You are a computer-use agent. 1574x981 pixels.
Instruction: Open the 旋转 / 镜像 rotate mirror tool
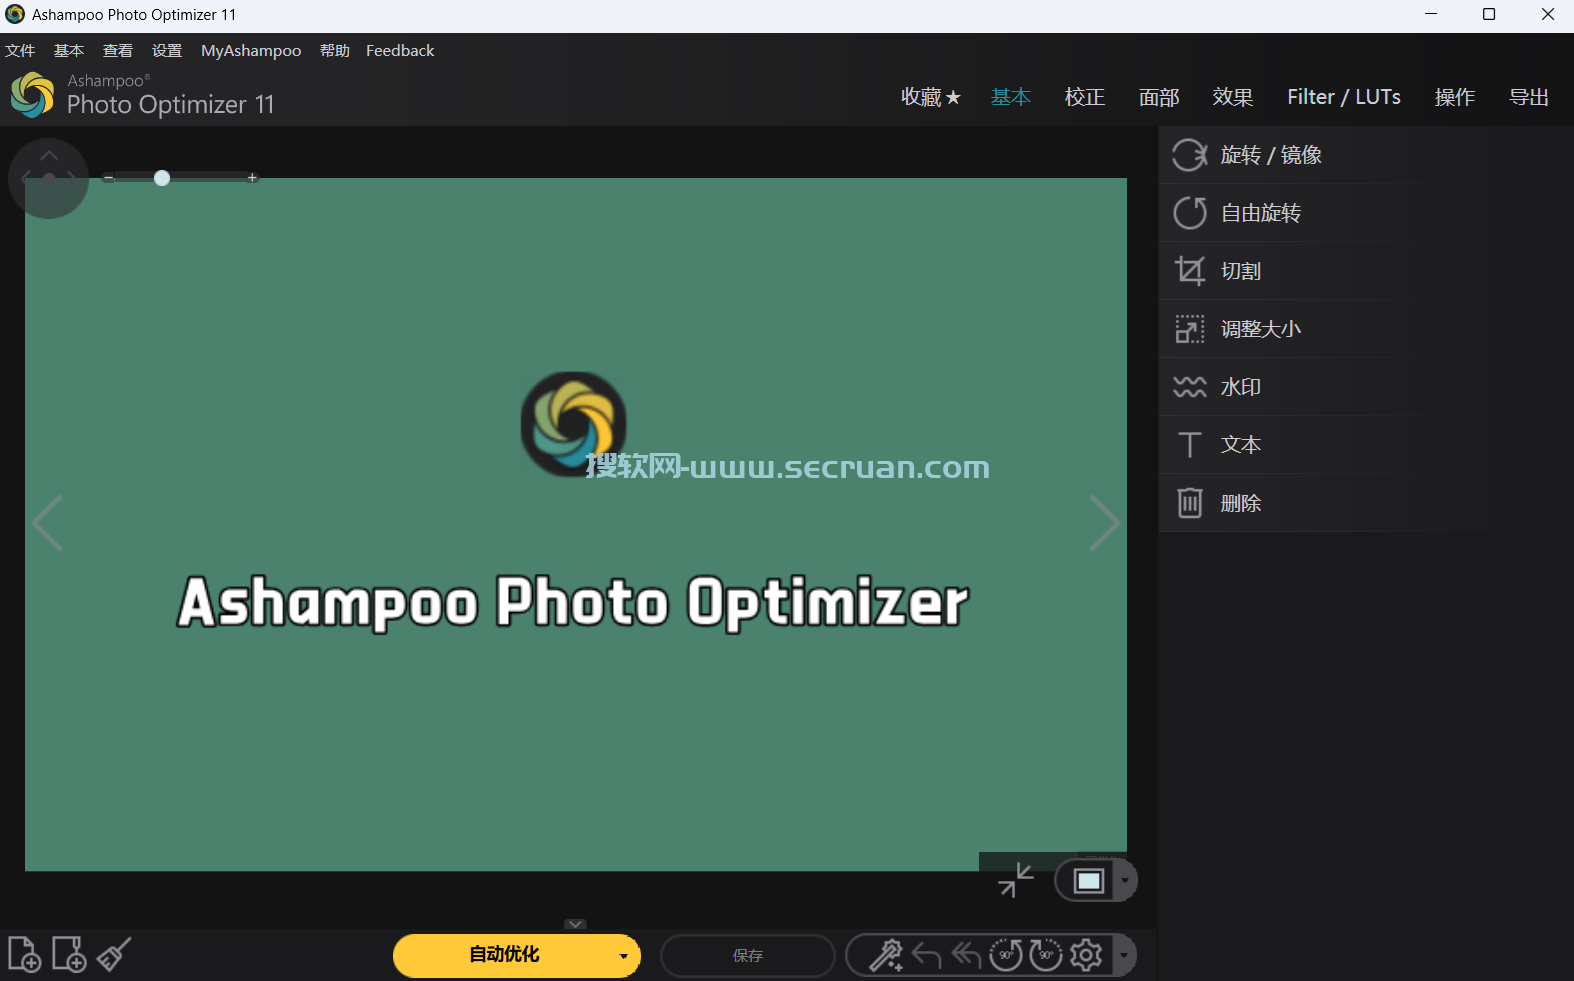point(1365,155)
